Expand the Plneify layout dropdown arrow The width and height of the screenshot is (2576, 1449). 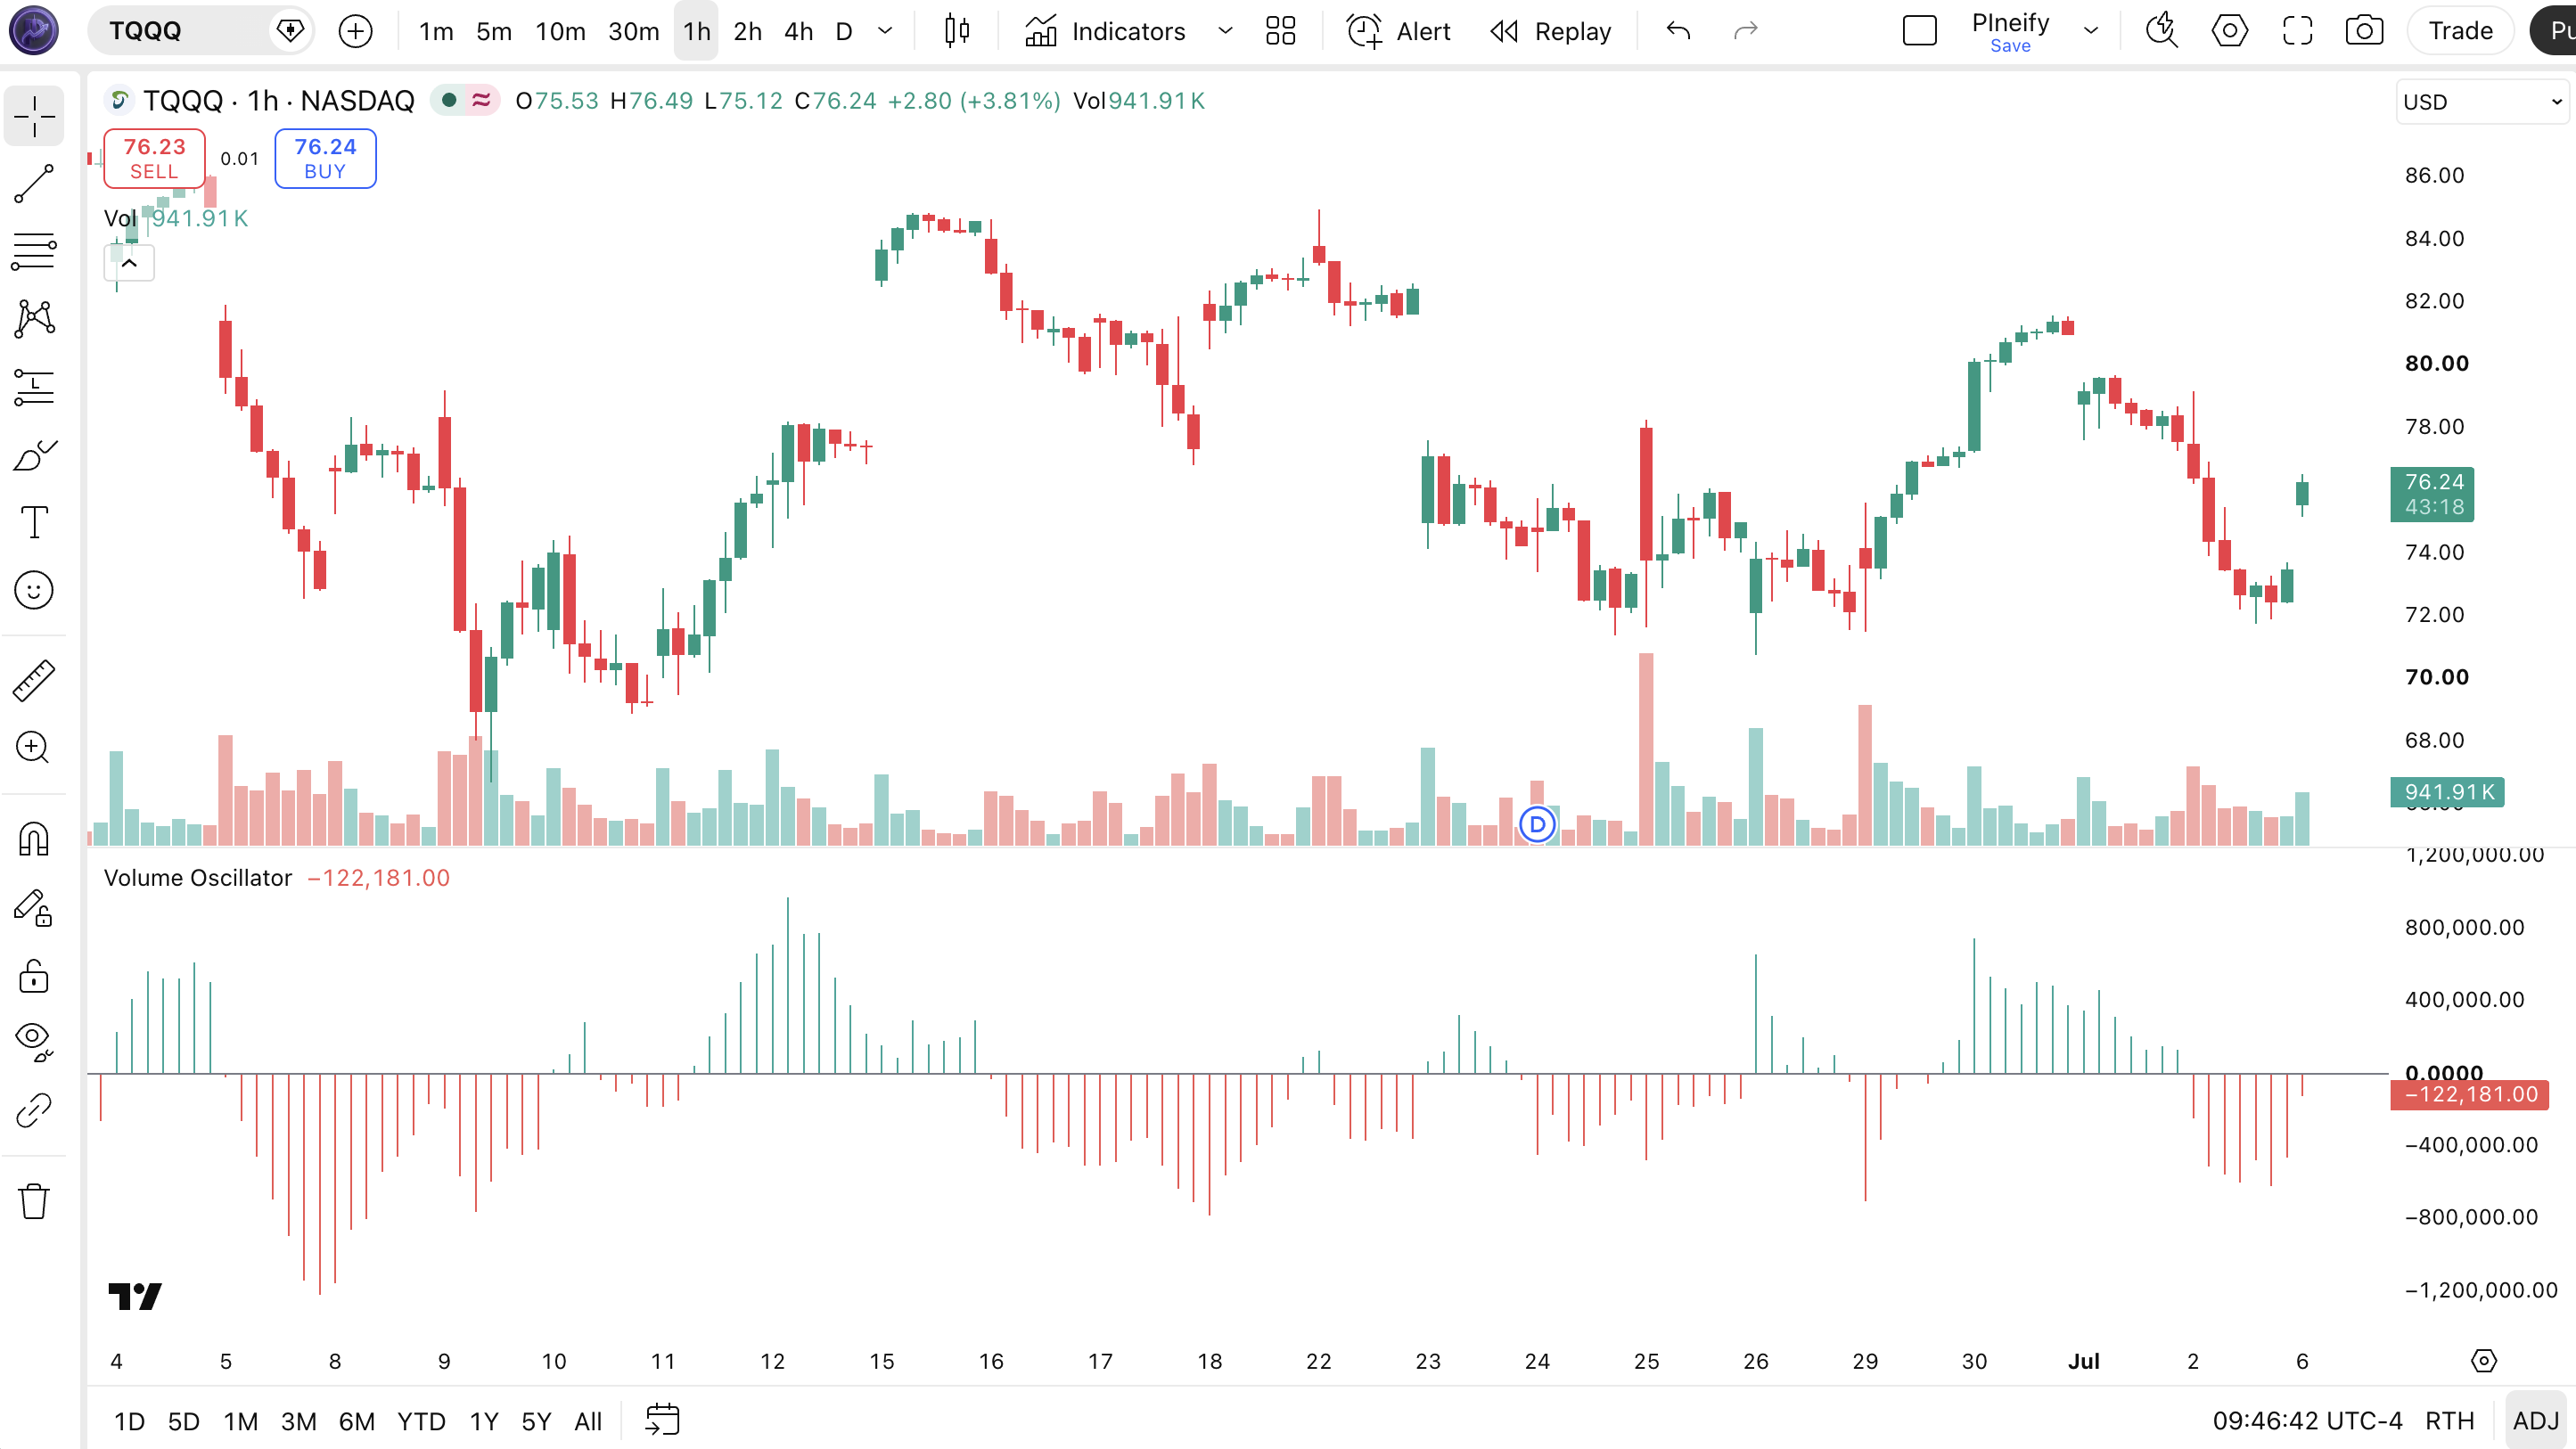[x=2091, y=31]
